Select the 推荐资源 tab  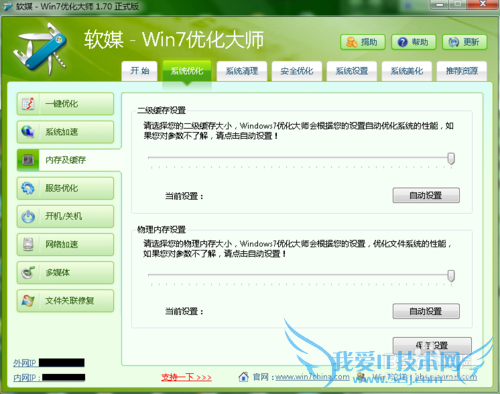point(462,71)
